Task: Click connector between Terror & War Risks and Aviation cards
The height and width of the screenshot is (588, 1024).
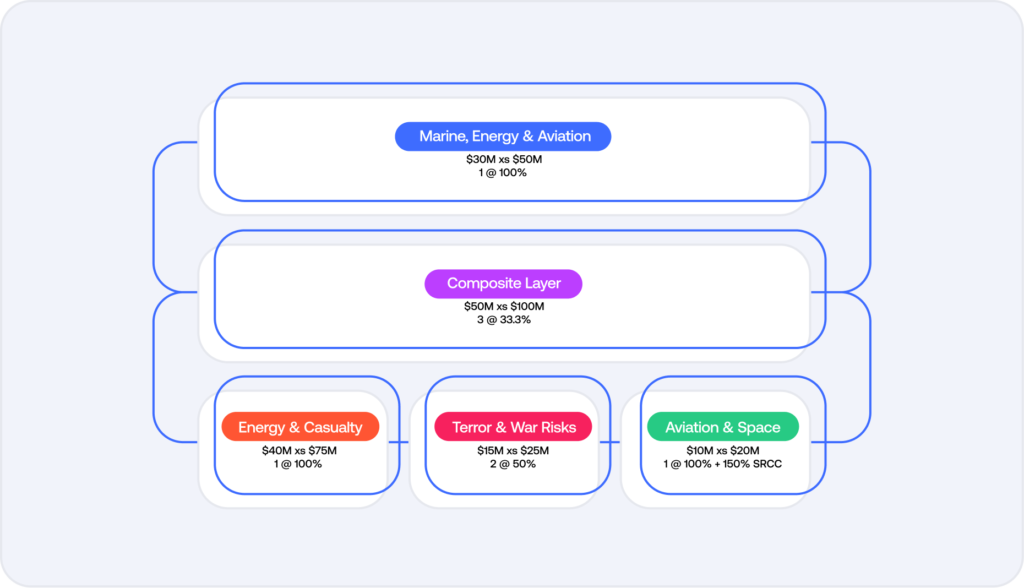Action: click(618, 441)
